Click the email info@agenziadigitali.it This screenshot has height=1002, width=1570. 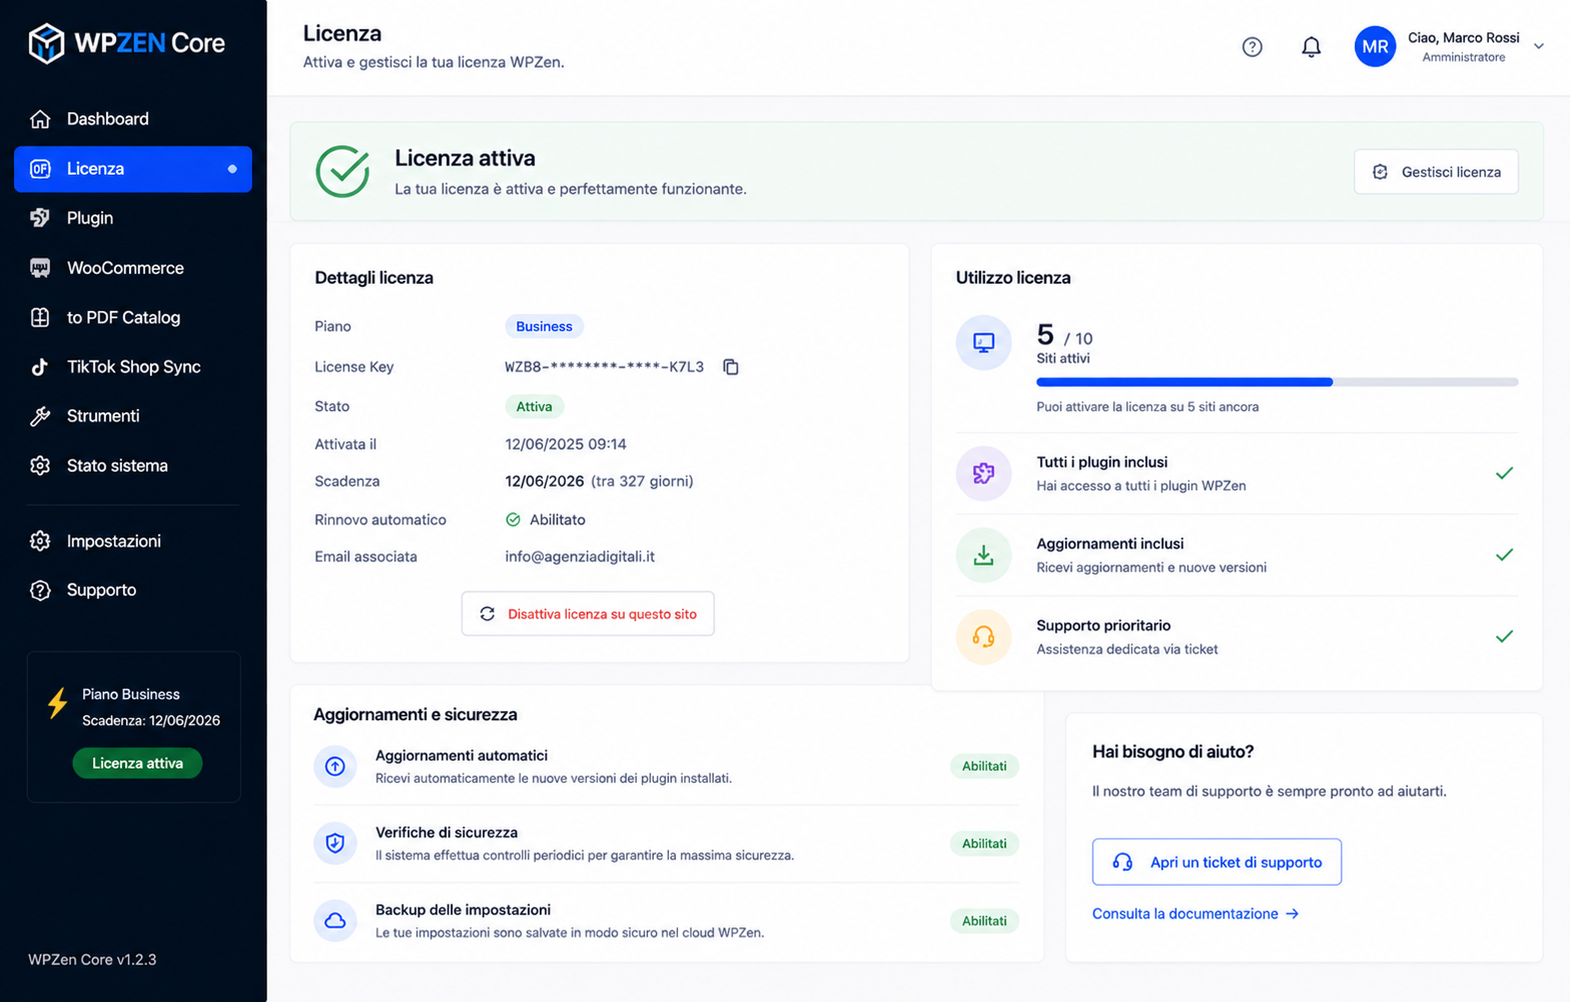tap(580, 557)
